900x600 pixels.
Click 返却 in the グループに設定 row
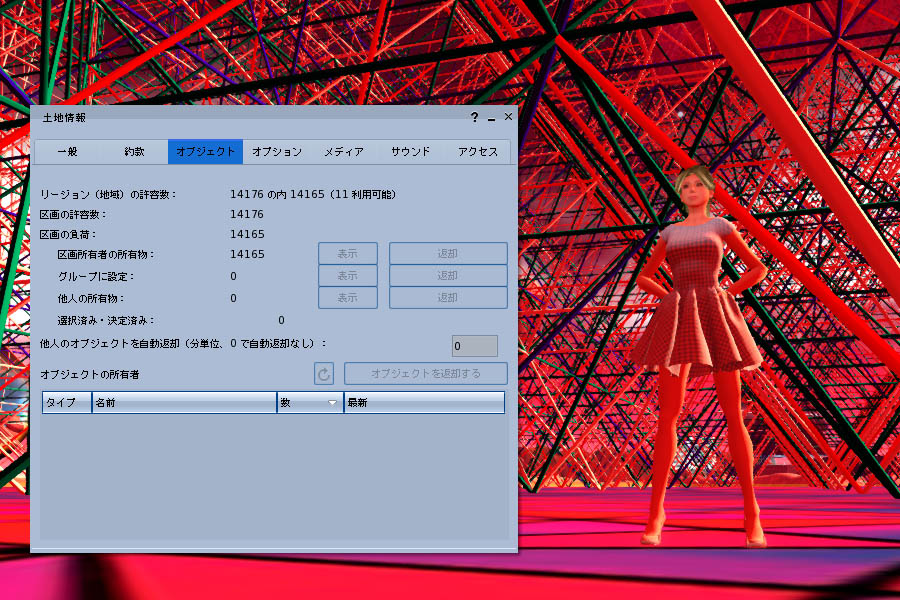[448, 276]
